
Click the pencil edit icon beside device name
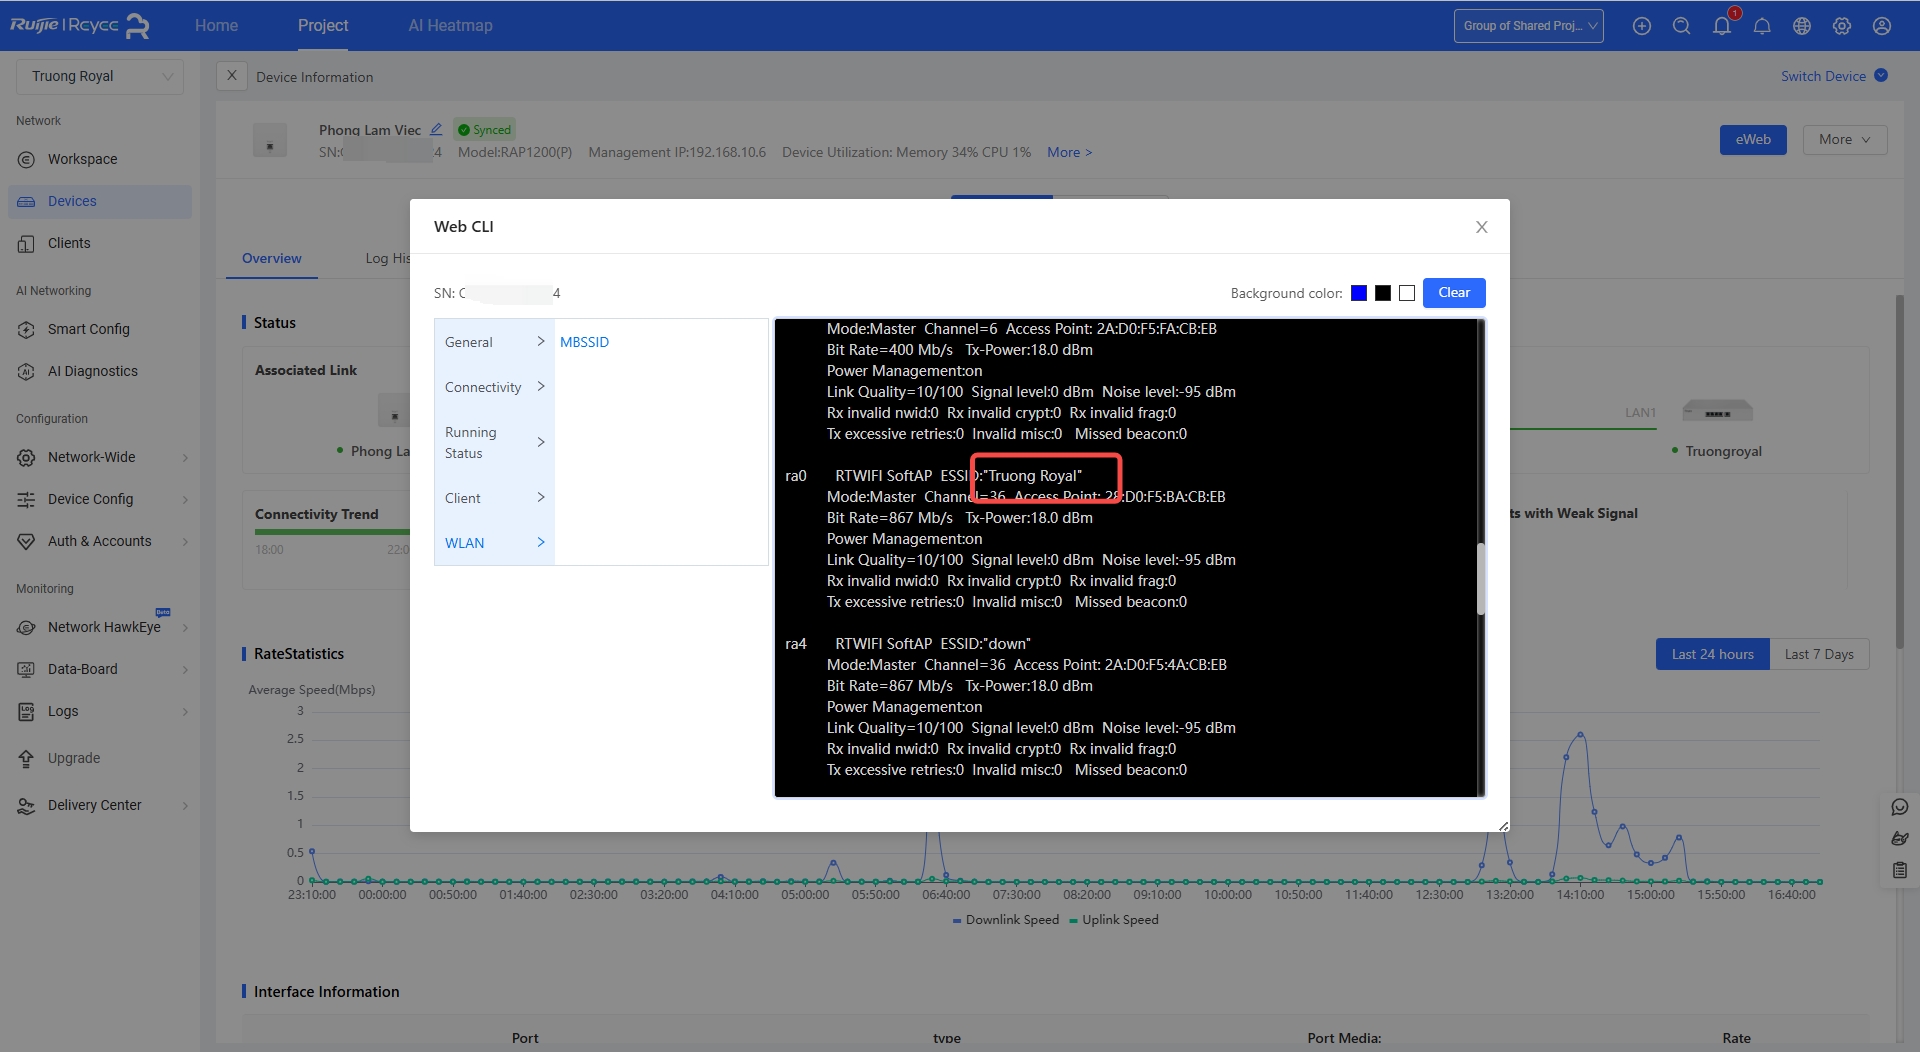(436, 129)
